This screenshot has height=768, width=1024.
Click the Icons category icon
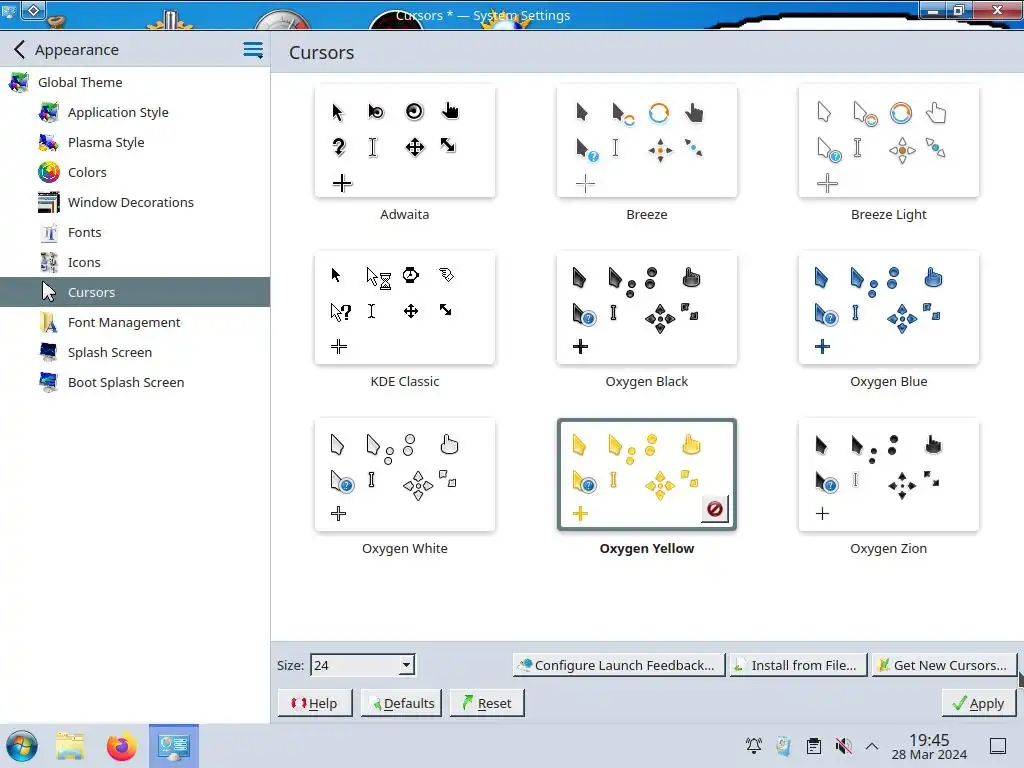49,263
